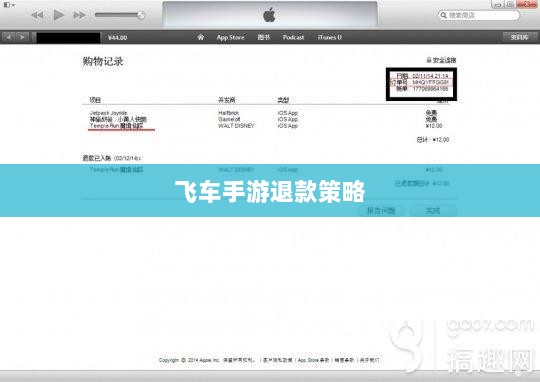540x382 pixels.
Task: Go forward with the right arrow navigation button
Action: 22,37
